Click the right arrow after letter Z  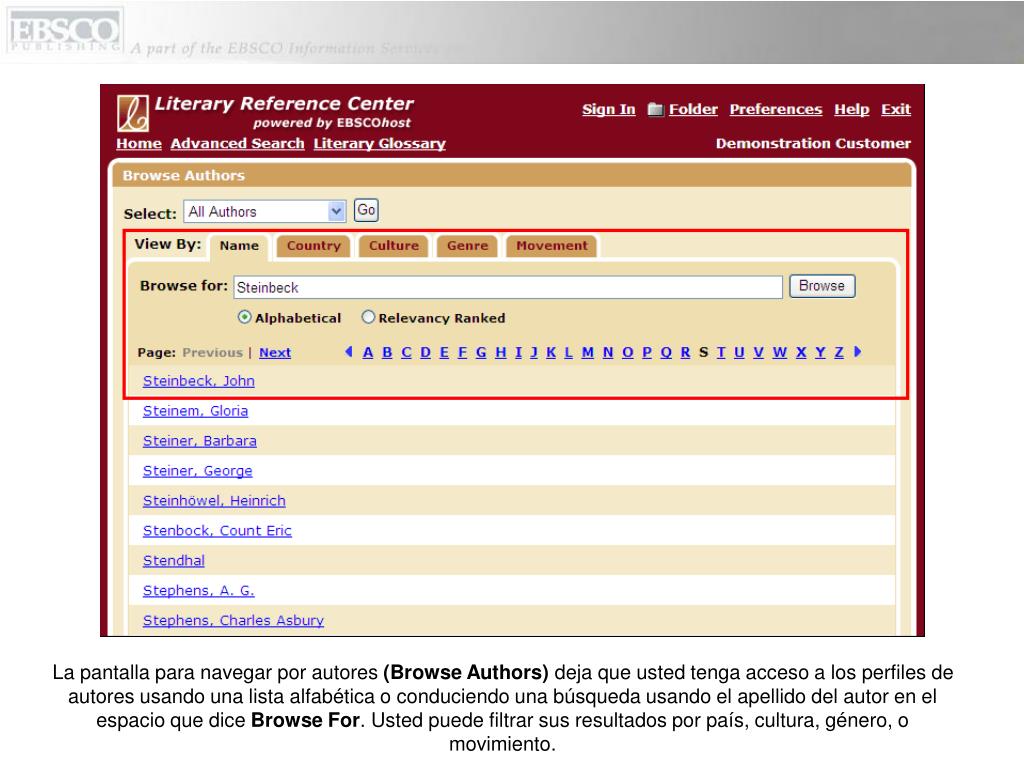[857, 352]
